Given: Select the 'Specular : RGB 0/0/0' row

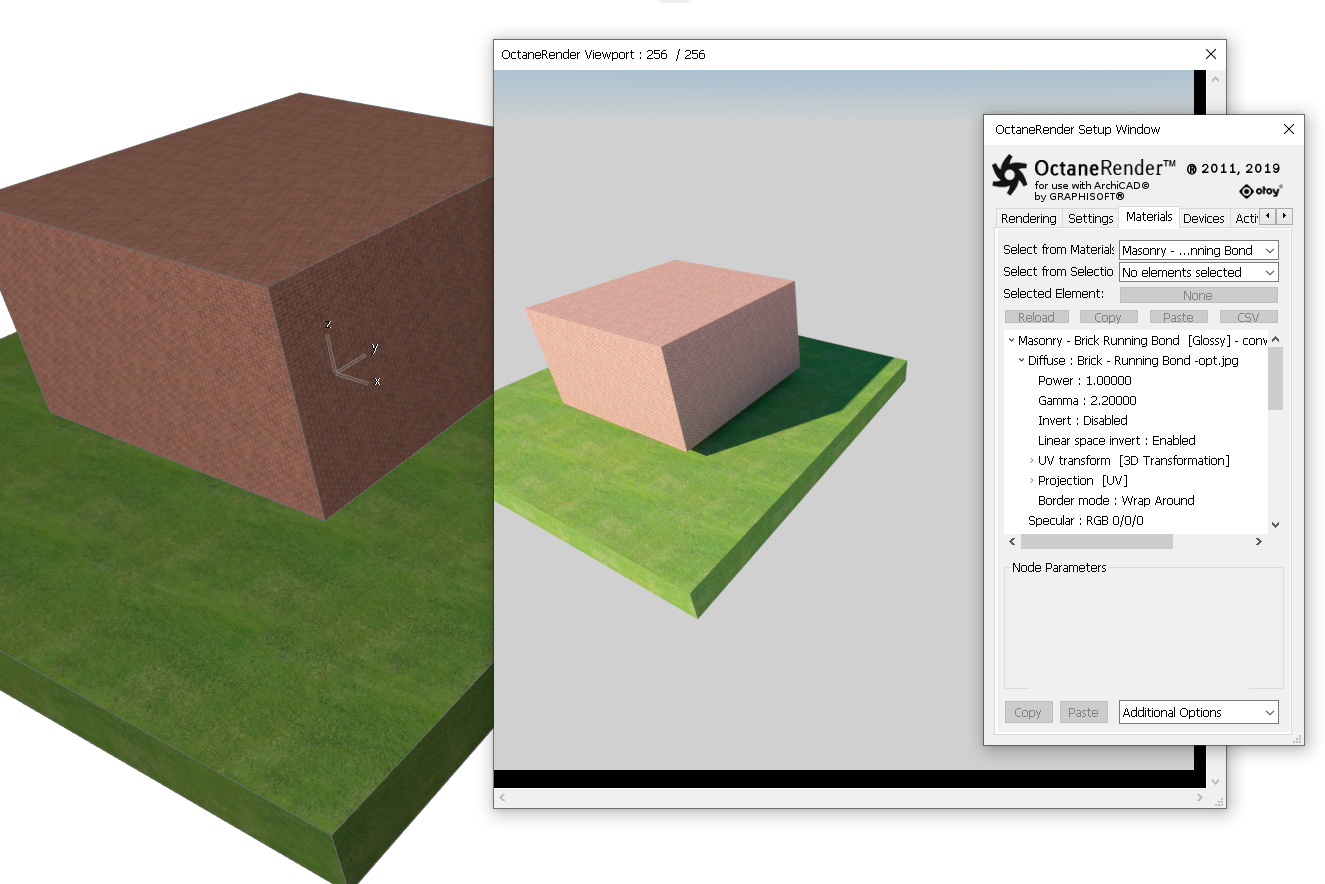Looking at the screenshot, I should pos(1086,521).
